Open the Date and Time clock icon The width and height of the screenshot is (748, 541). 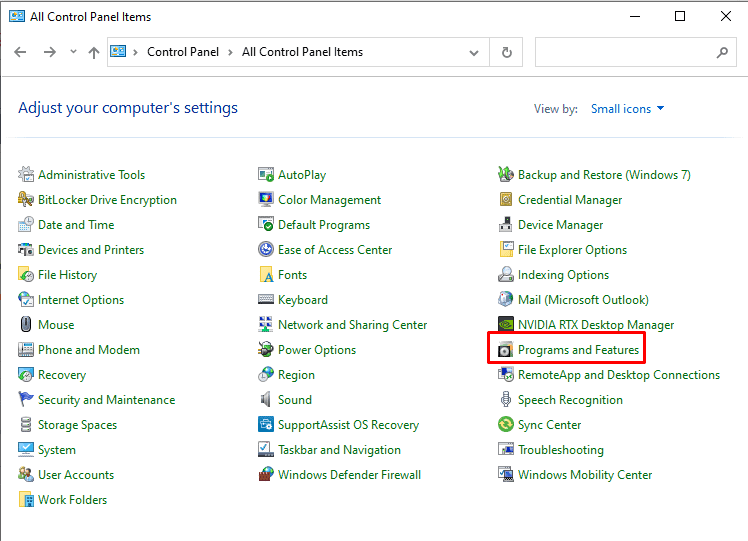tap(26, 224)
